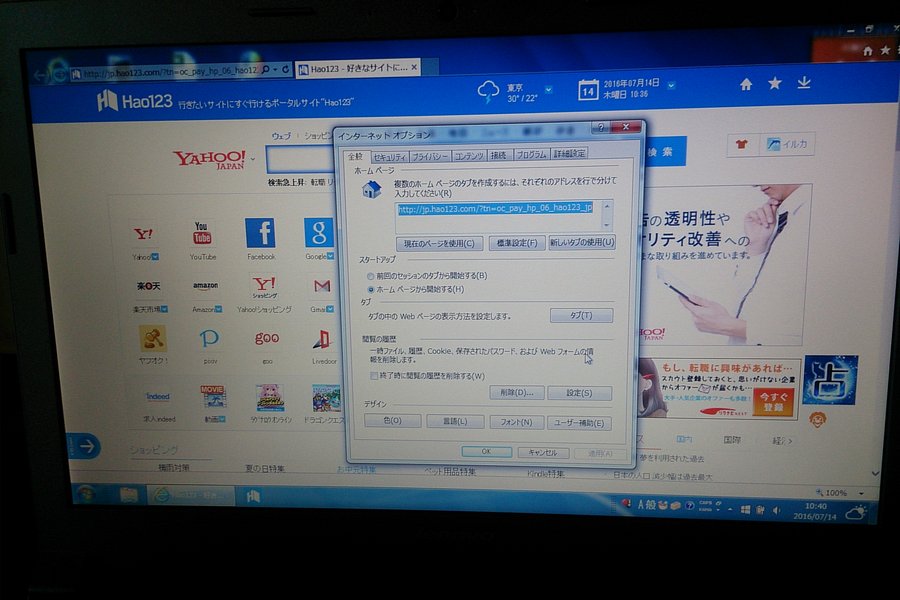Select 前回のセッションのタブから開始する radio button
Screen dimensions: 900x600
tap(371, 276)
